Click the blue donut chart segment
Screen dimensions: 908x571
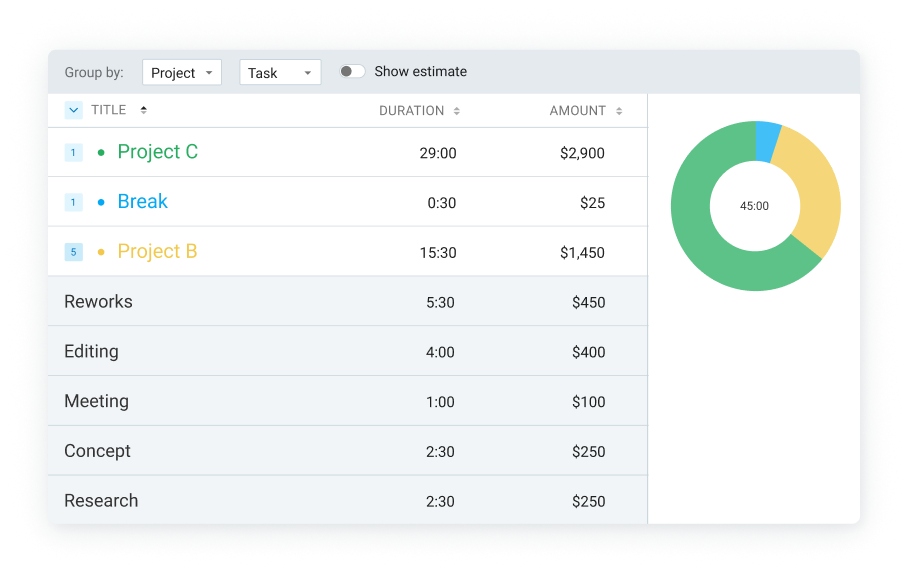767,141
